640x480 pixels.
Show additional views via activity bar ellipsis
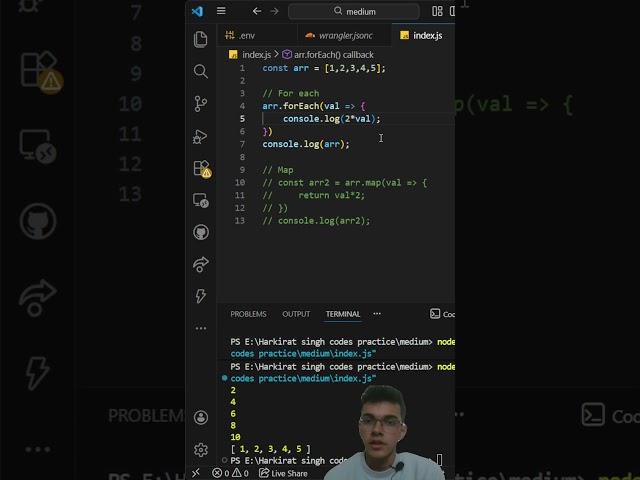(x=201, y=328)
